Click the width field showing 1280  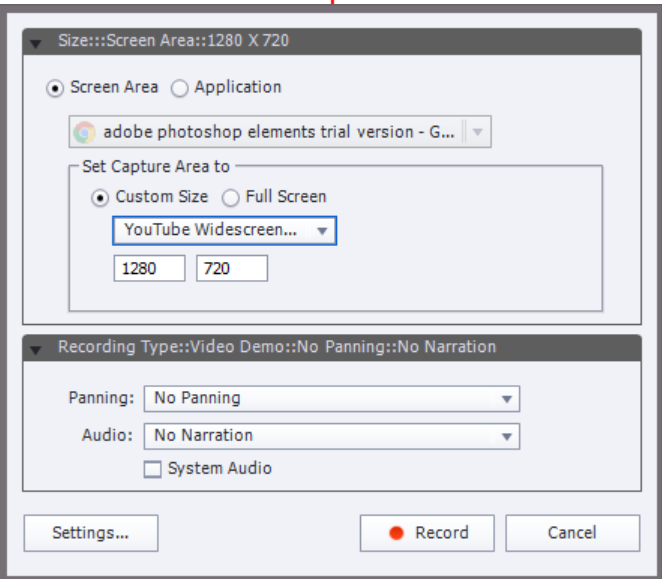click(x=149, y=268)
